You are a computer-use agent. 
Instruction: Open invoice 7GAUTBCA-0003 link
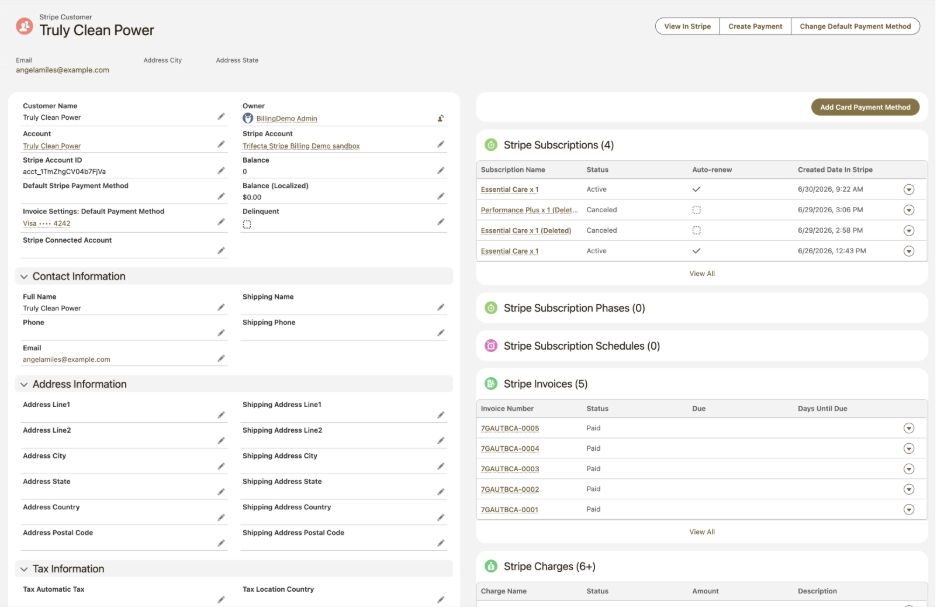pyautogui.click(x=510, y=469)
